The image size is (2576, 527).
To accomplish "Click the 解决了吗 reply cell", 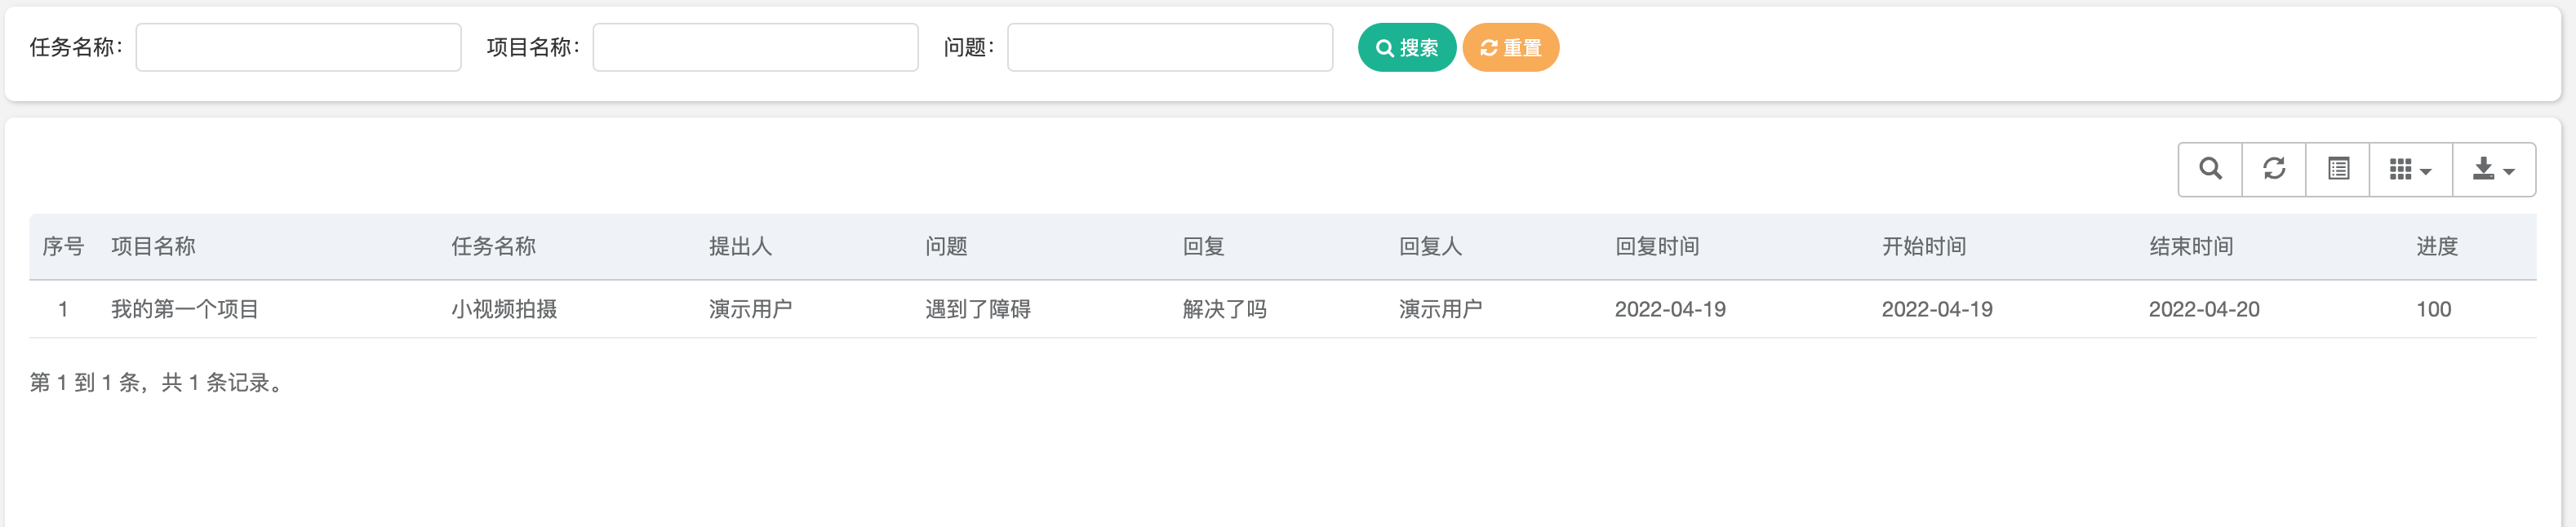I will [x=1225, y=309].
